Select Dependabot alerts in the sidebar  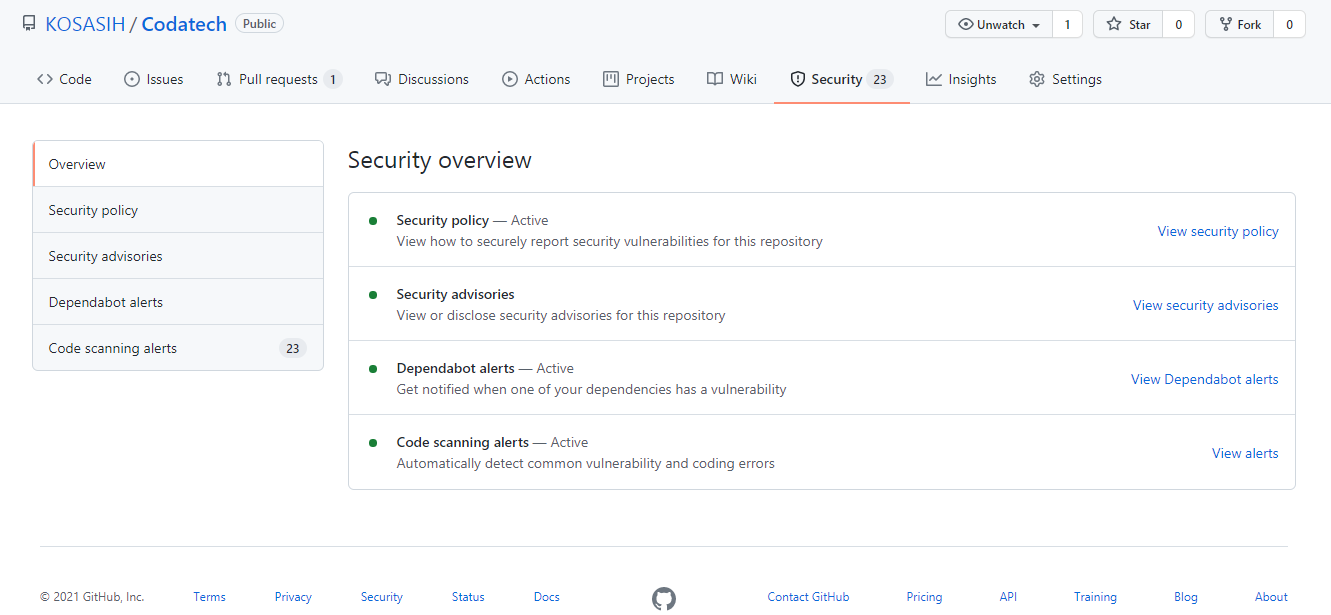178,302
